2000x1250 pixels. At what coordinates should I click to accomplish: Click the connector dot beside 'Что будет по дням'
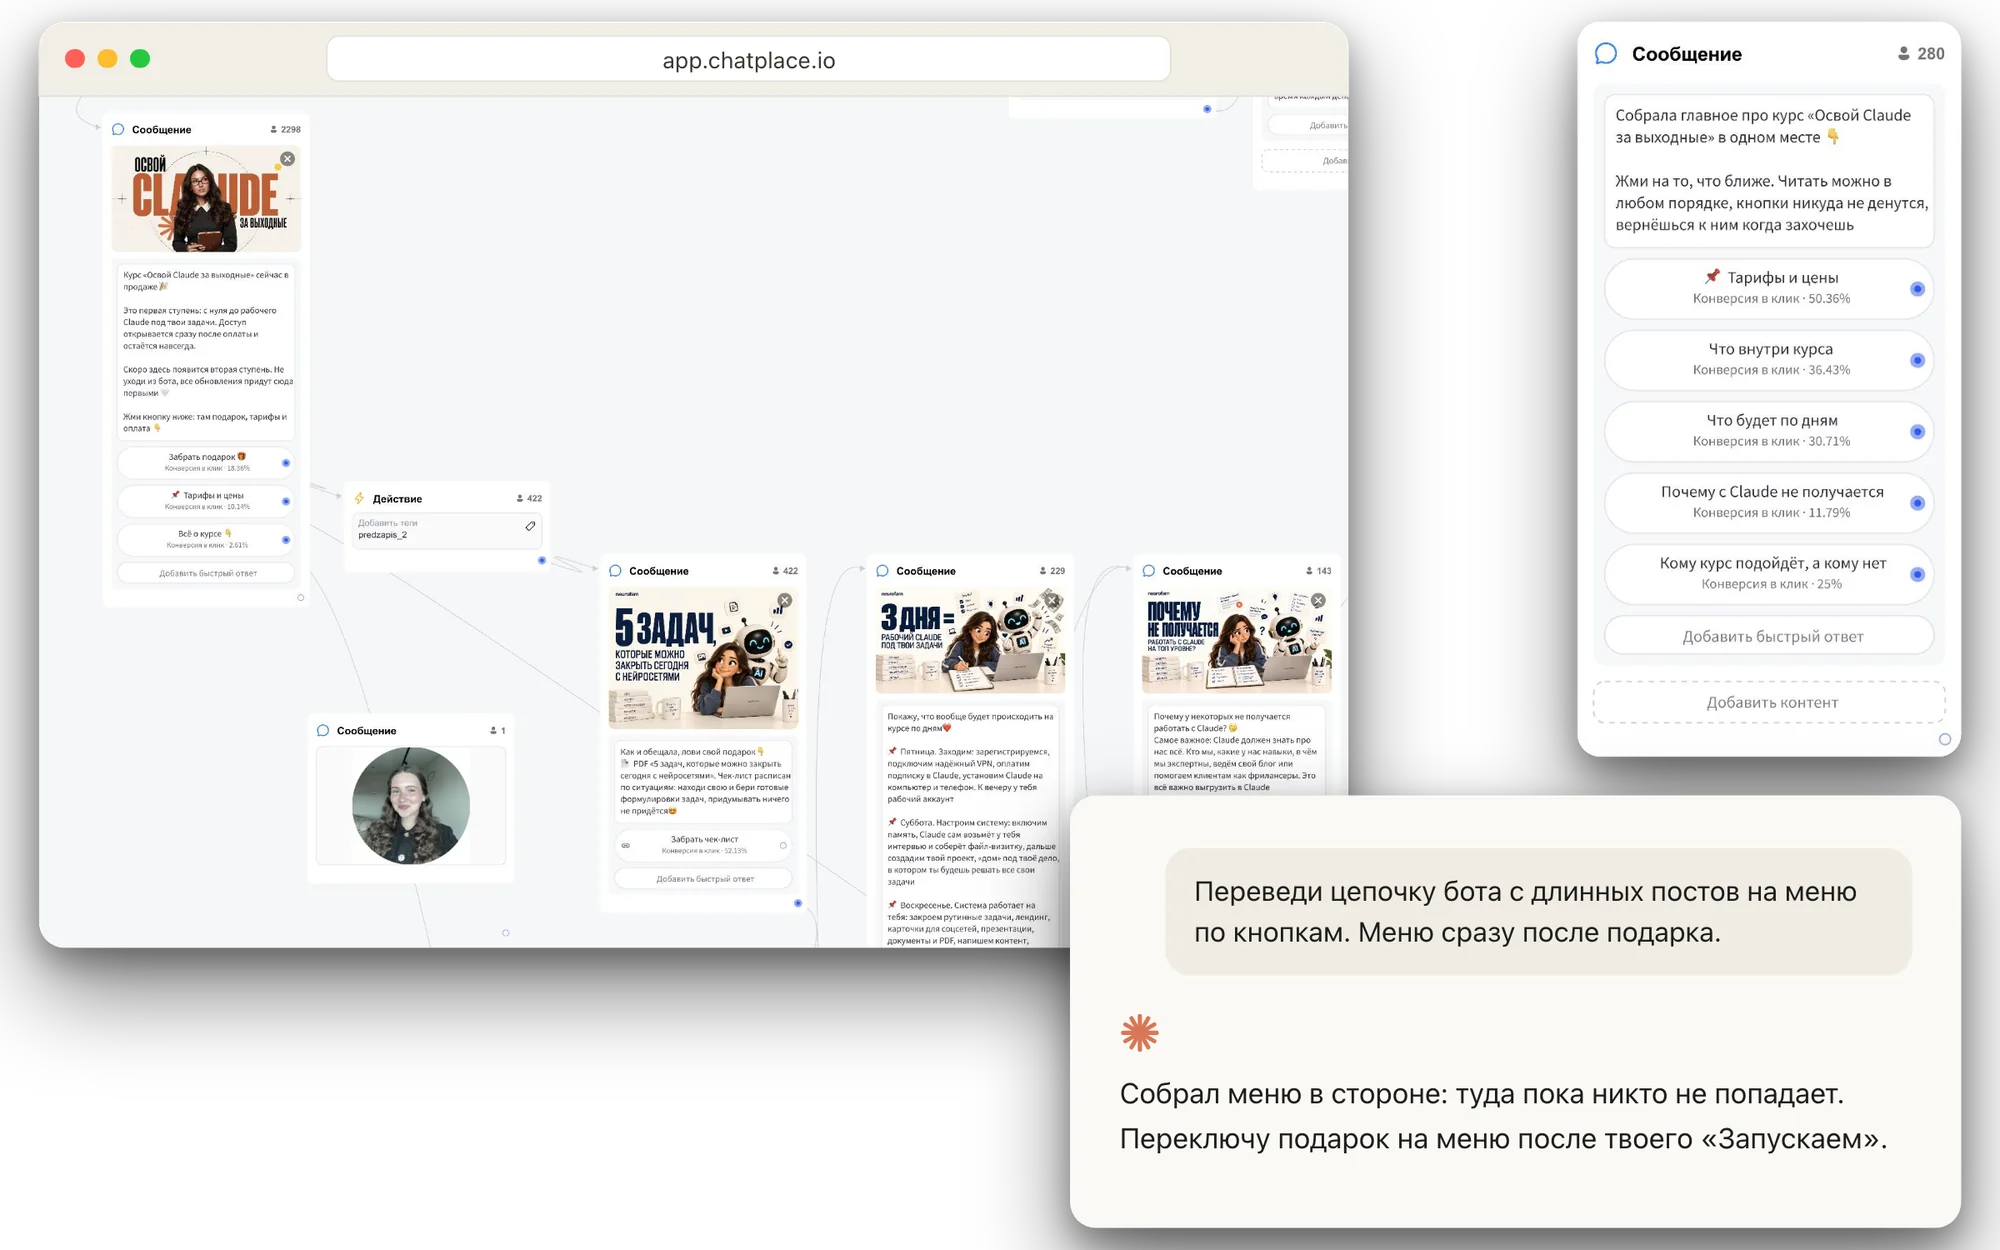click(1917, 432)
